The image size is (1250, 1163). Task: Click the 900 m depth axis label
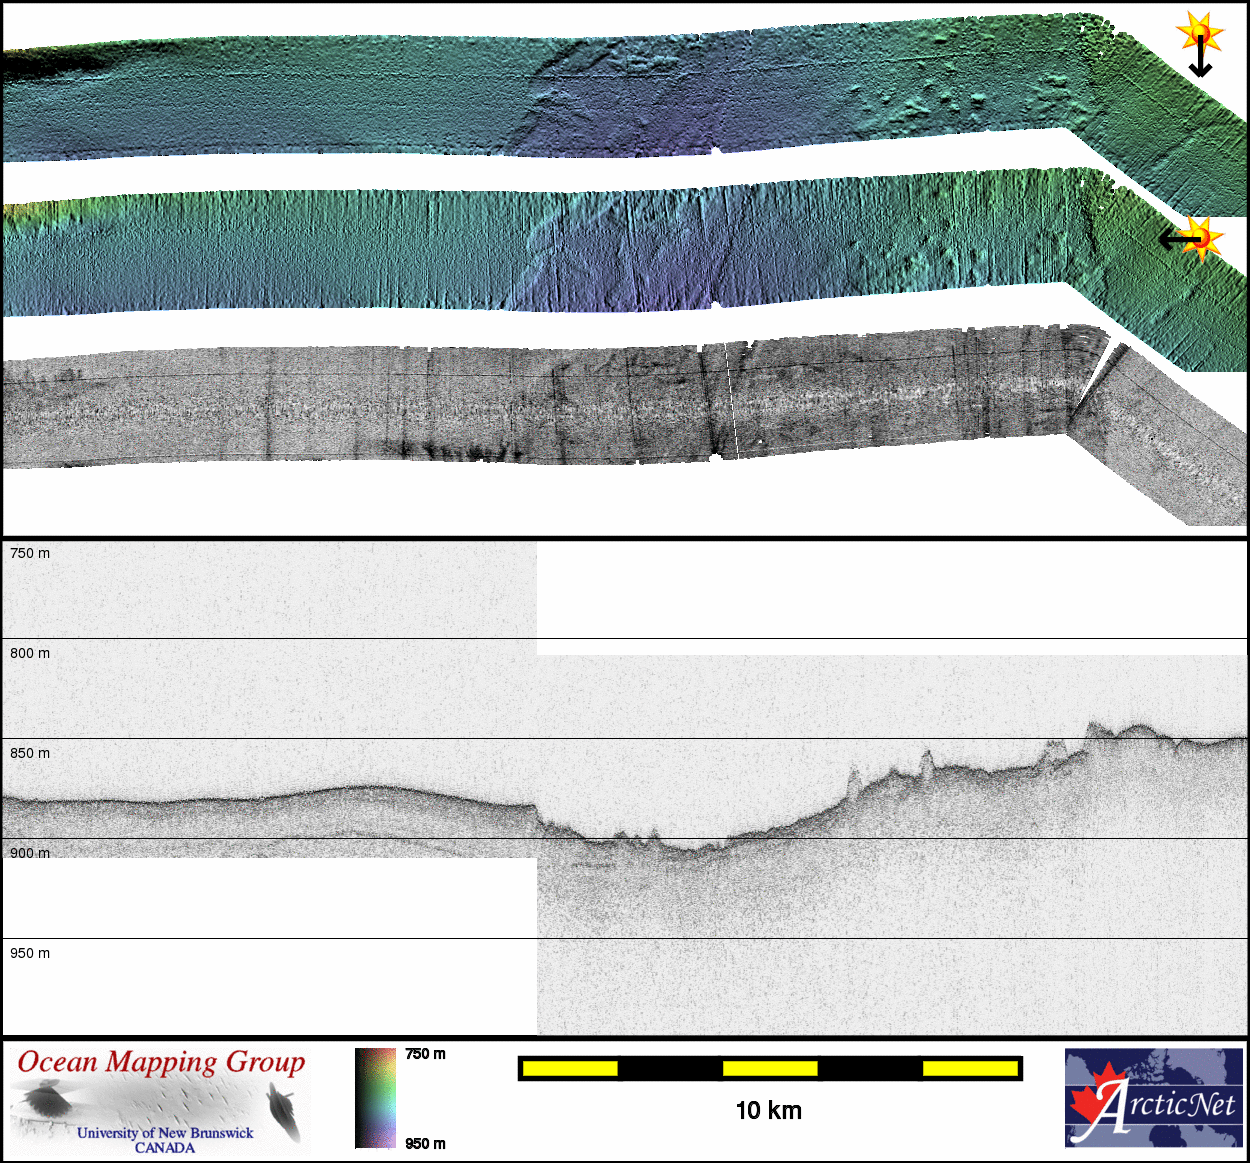click(x=30, y=853)
